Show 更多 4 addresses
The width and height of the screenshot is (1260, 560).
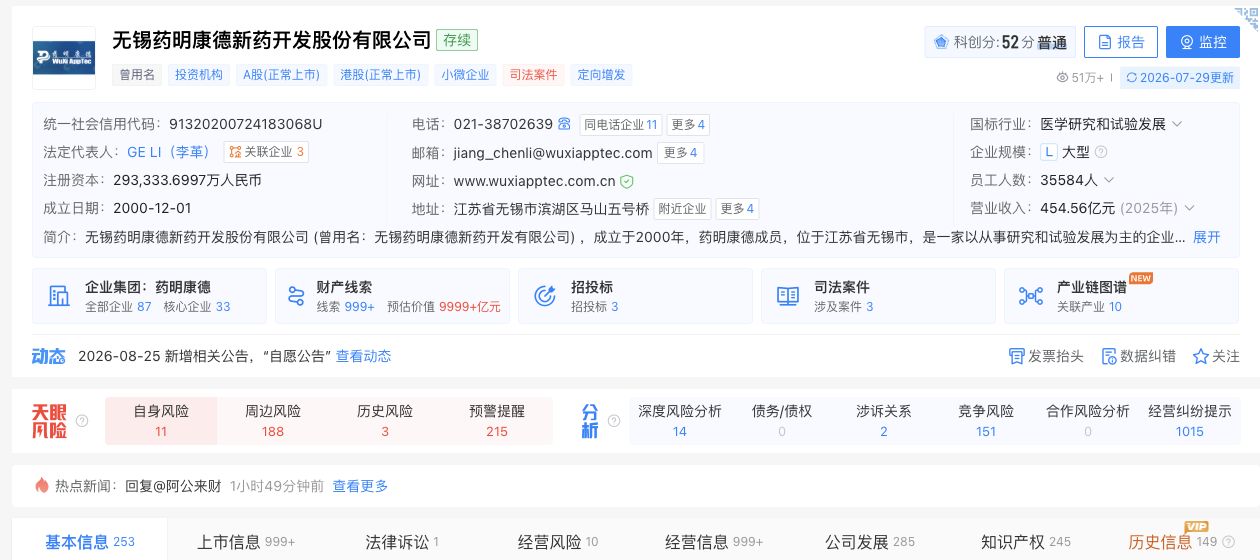pyautogui.click(x=737, y=209)
